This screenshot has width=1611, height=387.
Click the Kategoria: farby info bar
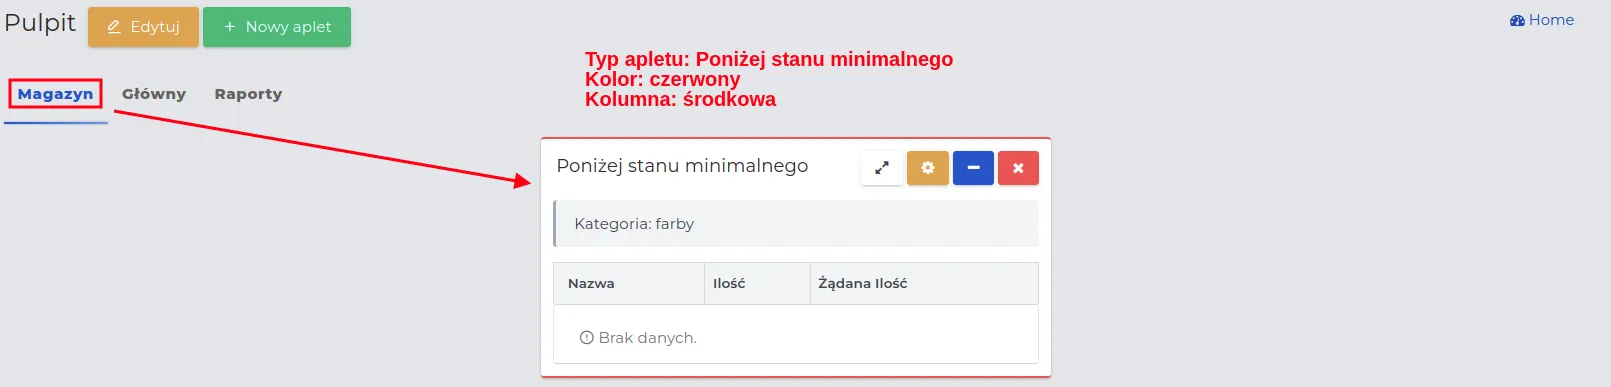[796, 224]
